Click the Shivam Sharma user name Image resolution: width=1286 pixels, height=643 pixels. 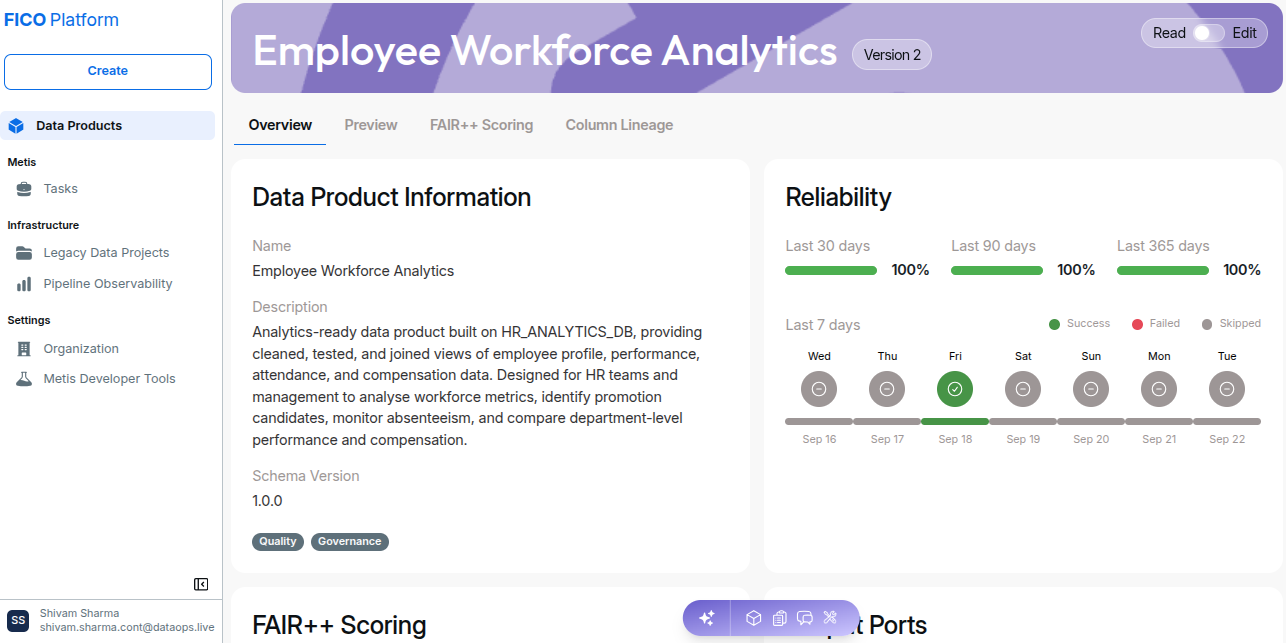coord(79,613)
